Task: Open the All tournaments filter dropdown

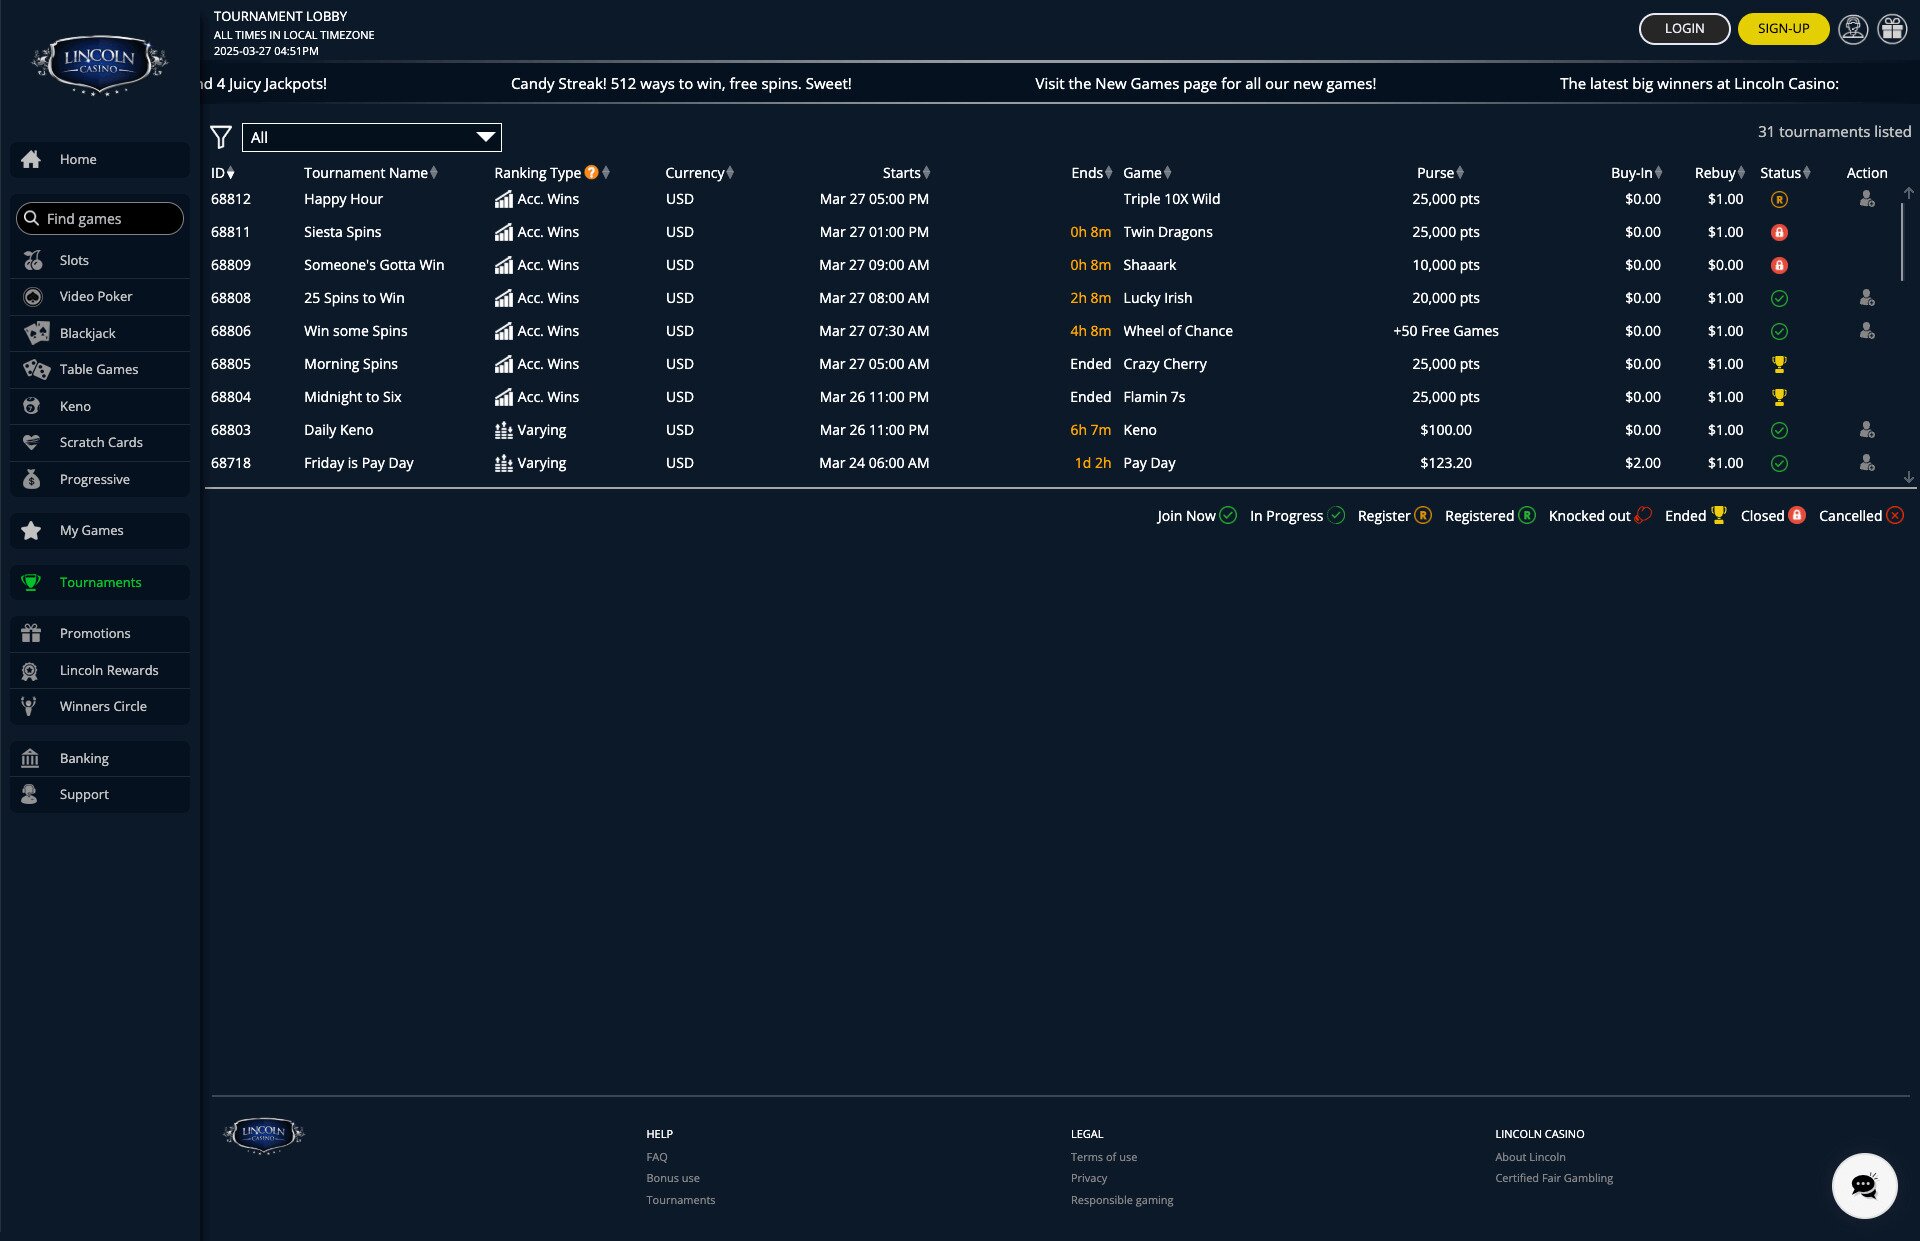Action: coord(371,137)
